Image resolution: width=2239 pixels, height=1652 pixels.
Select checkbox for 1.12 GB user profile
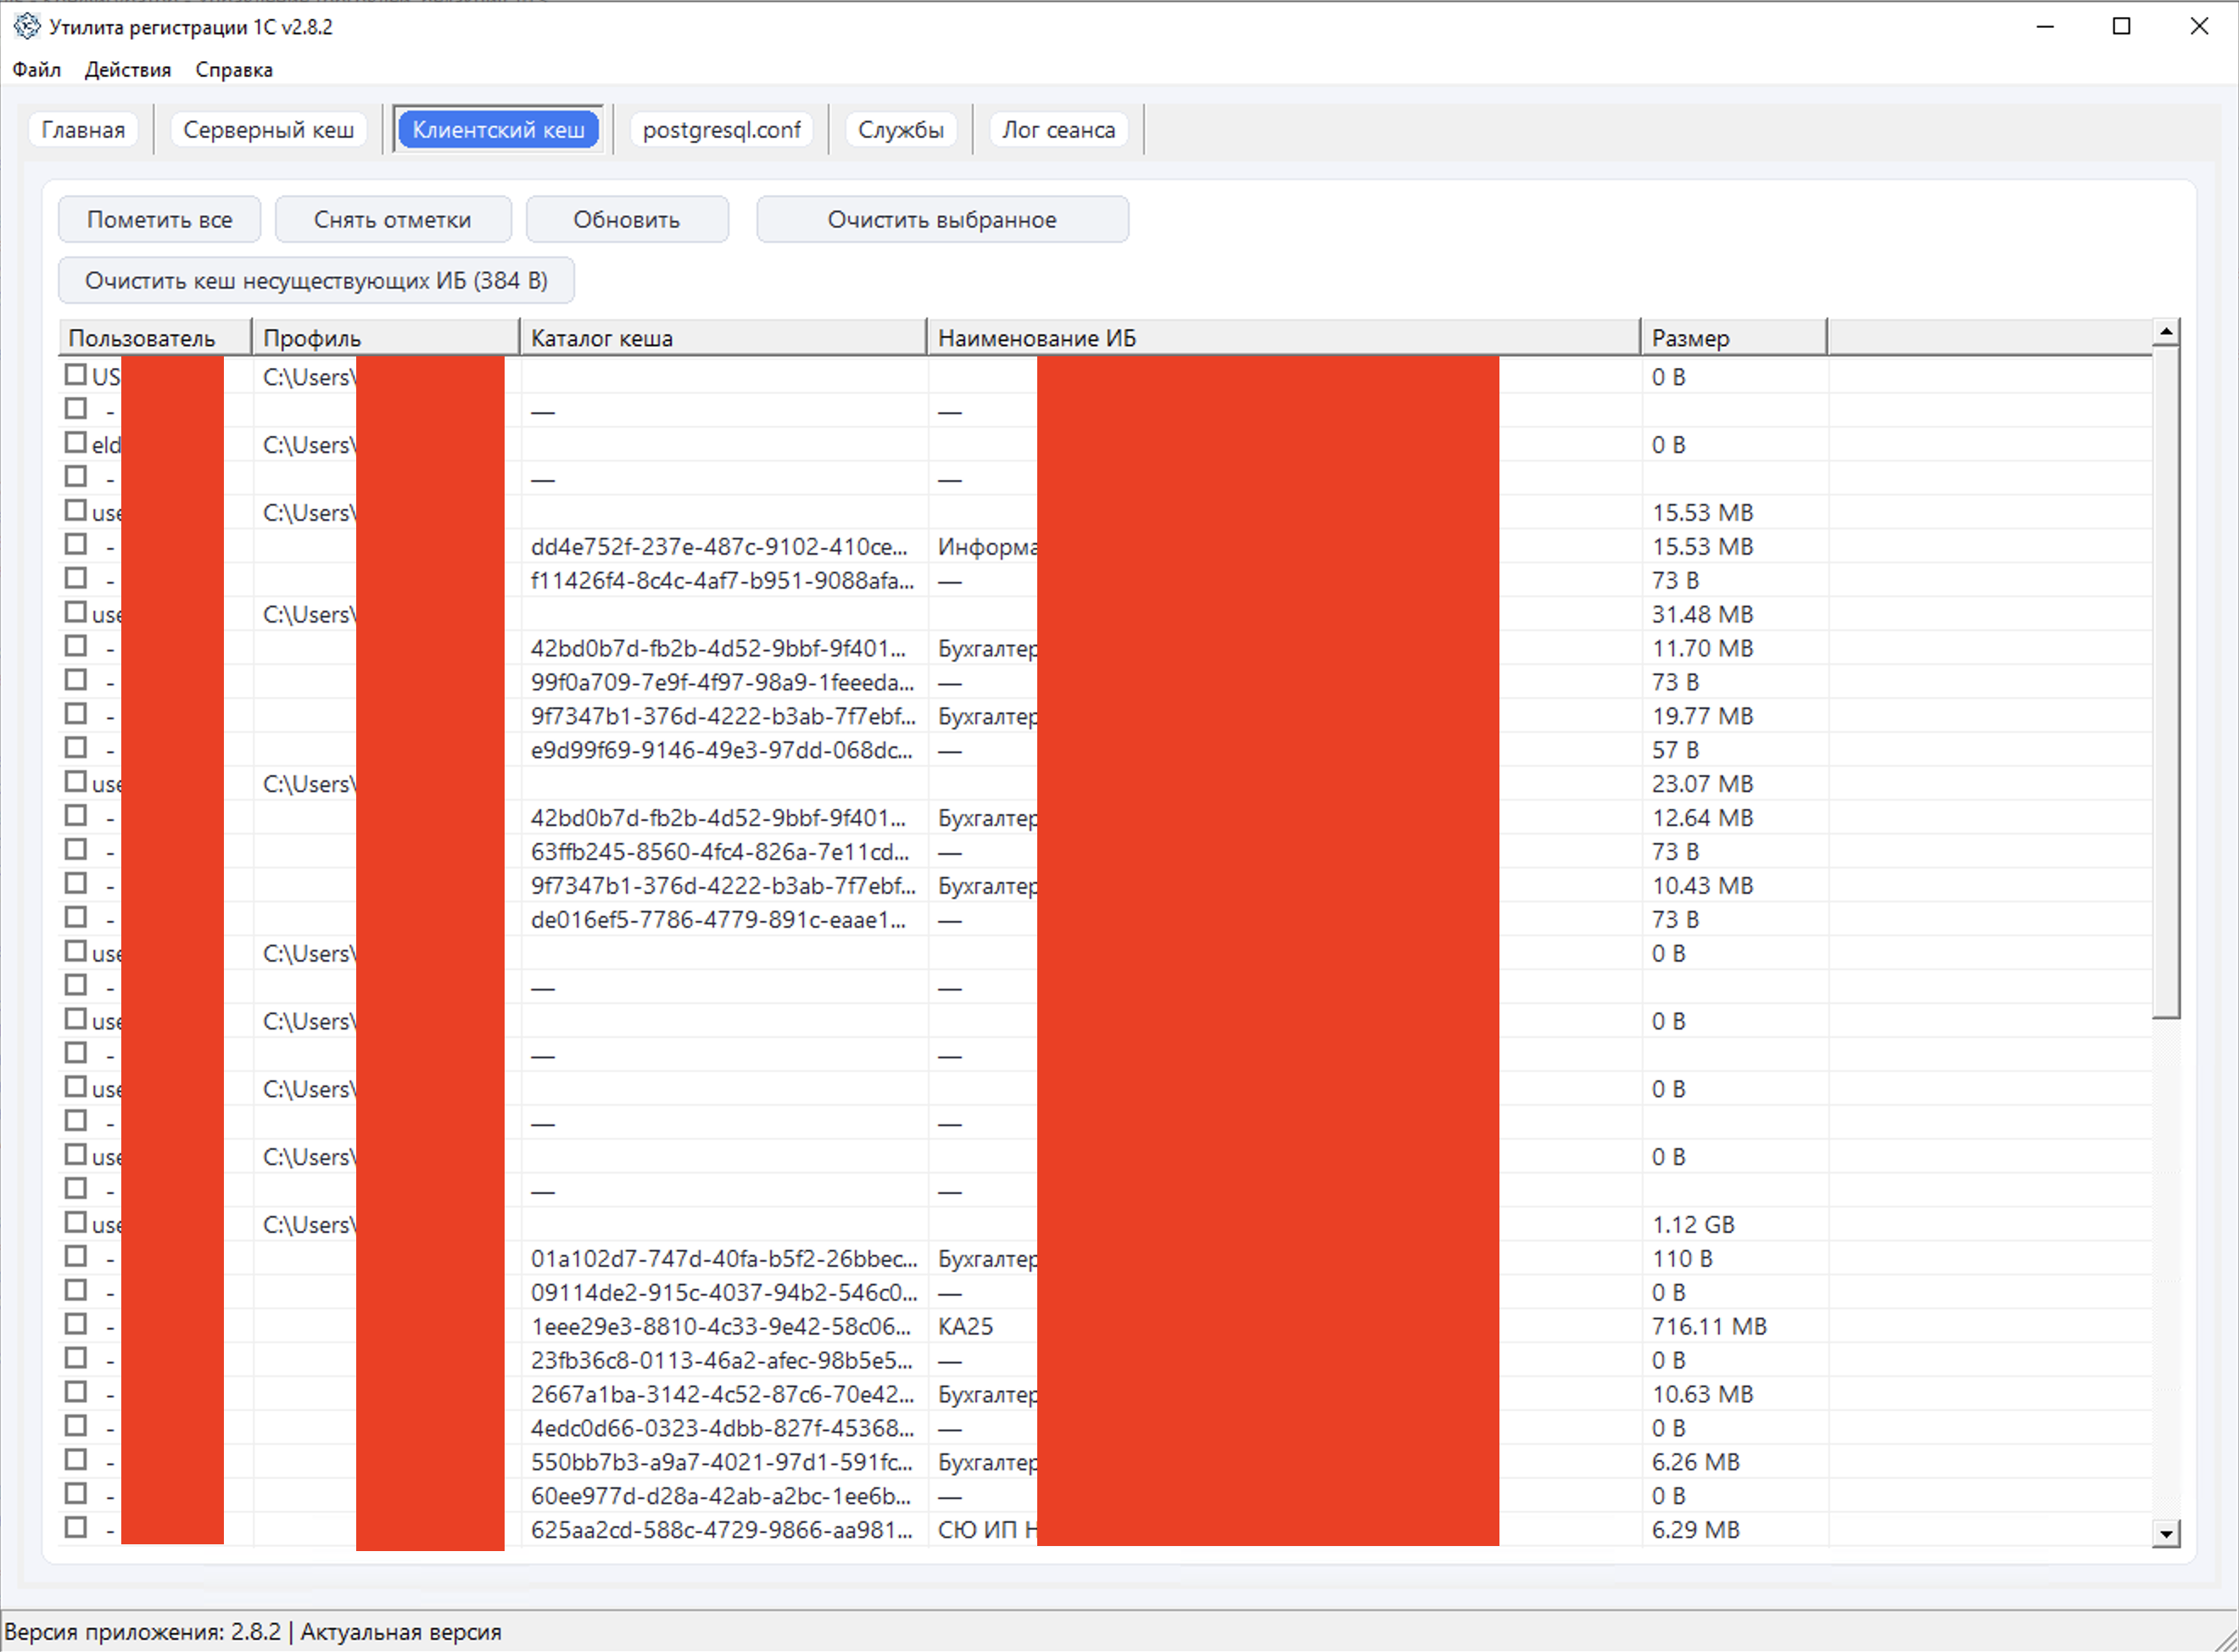[x=76, y=1222]
